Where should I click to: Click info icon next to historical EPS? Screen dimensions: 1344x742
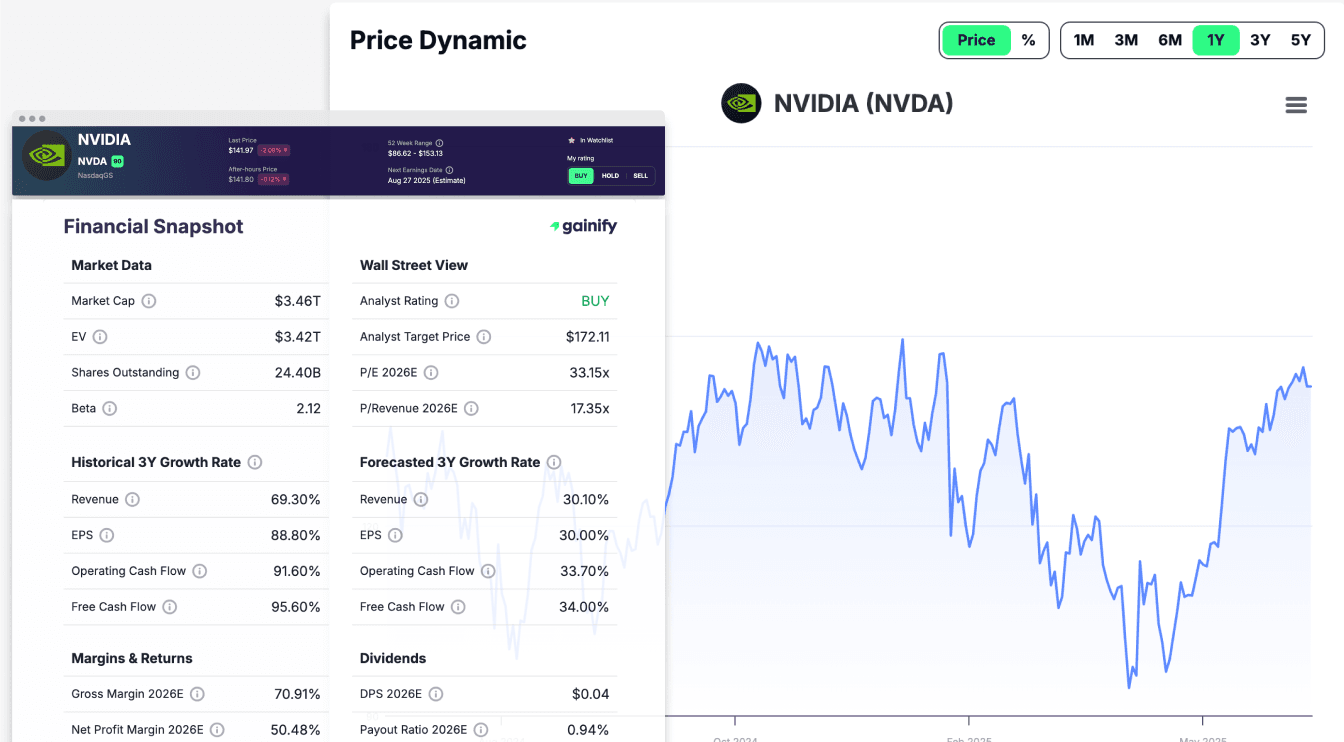point(107,535)
